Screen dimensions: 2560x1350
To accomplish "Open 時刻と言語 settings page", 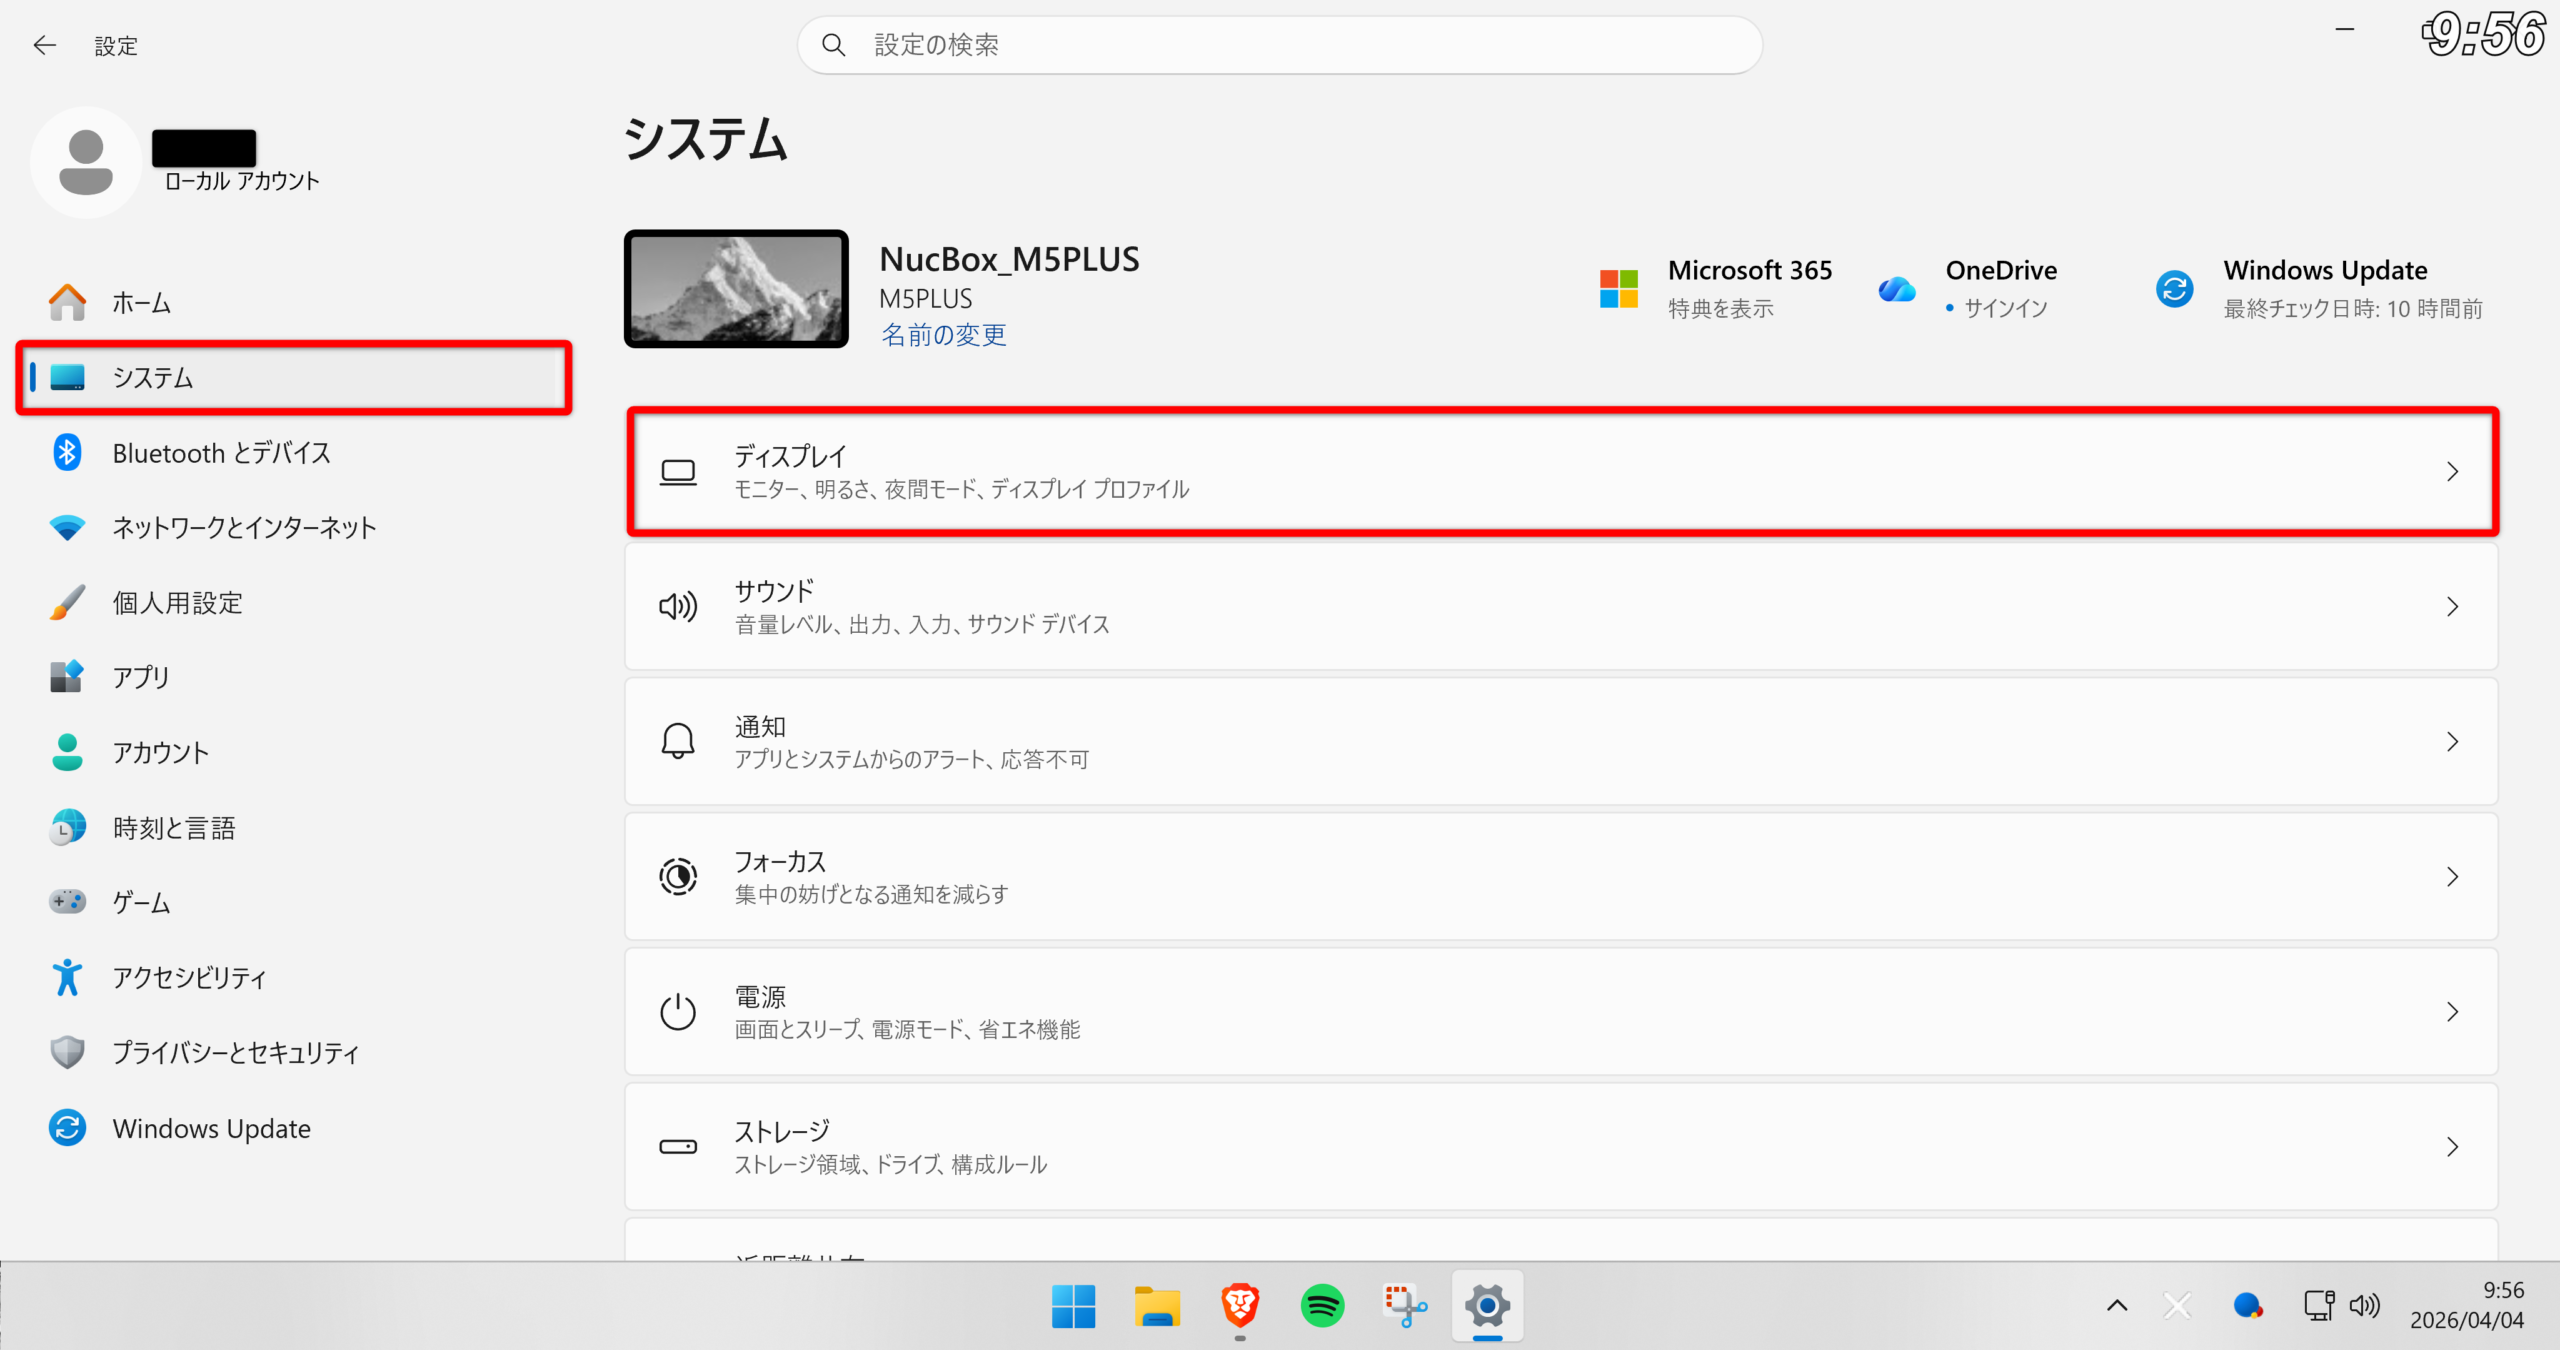I will pyautogui.click(x=173, y=828).
